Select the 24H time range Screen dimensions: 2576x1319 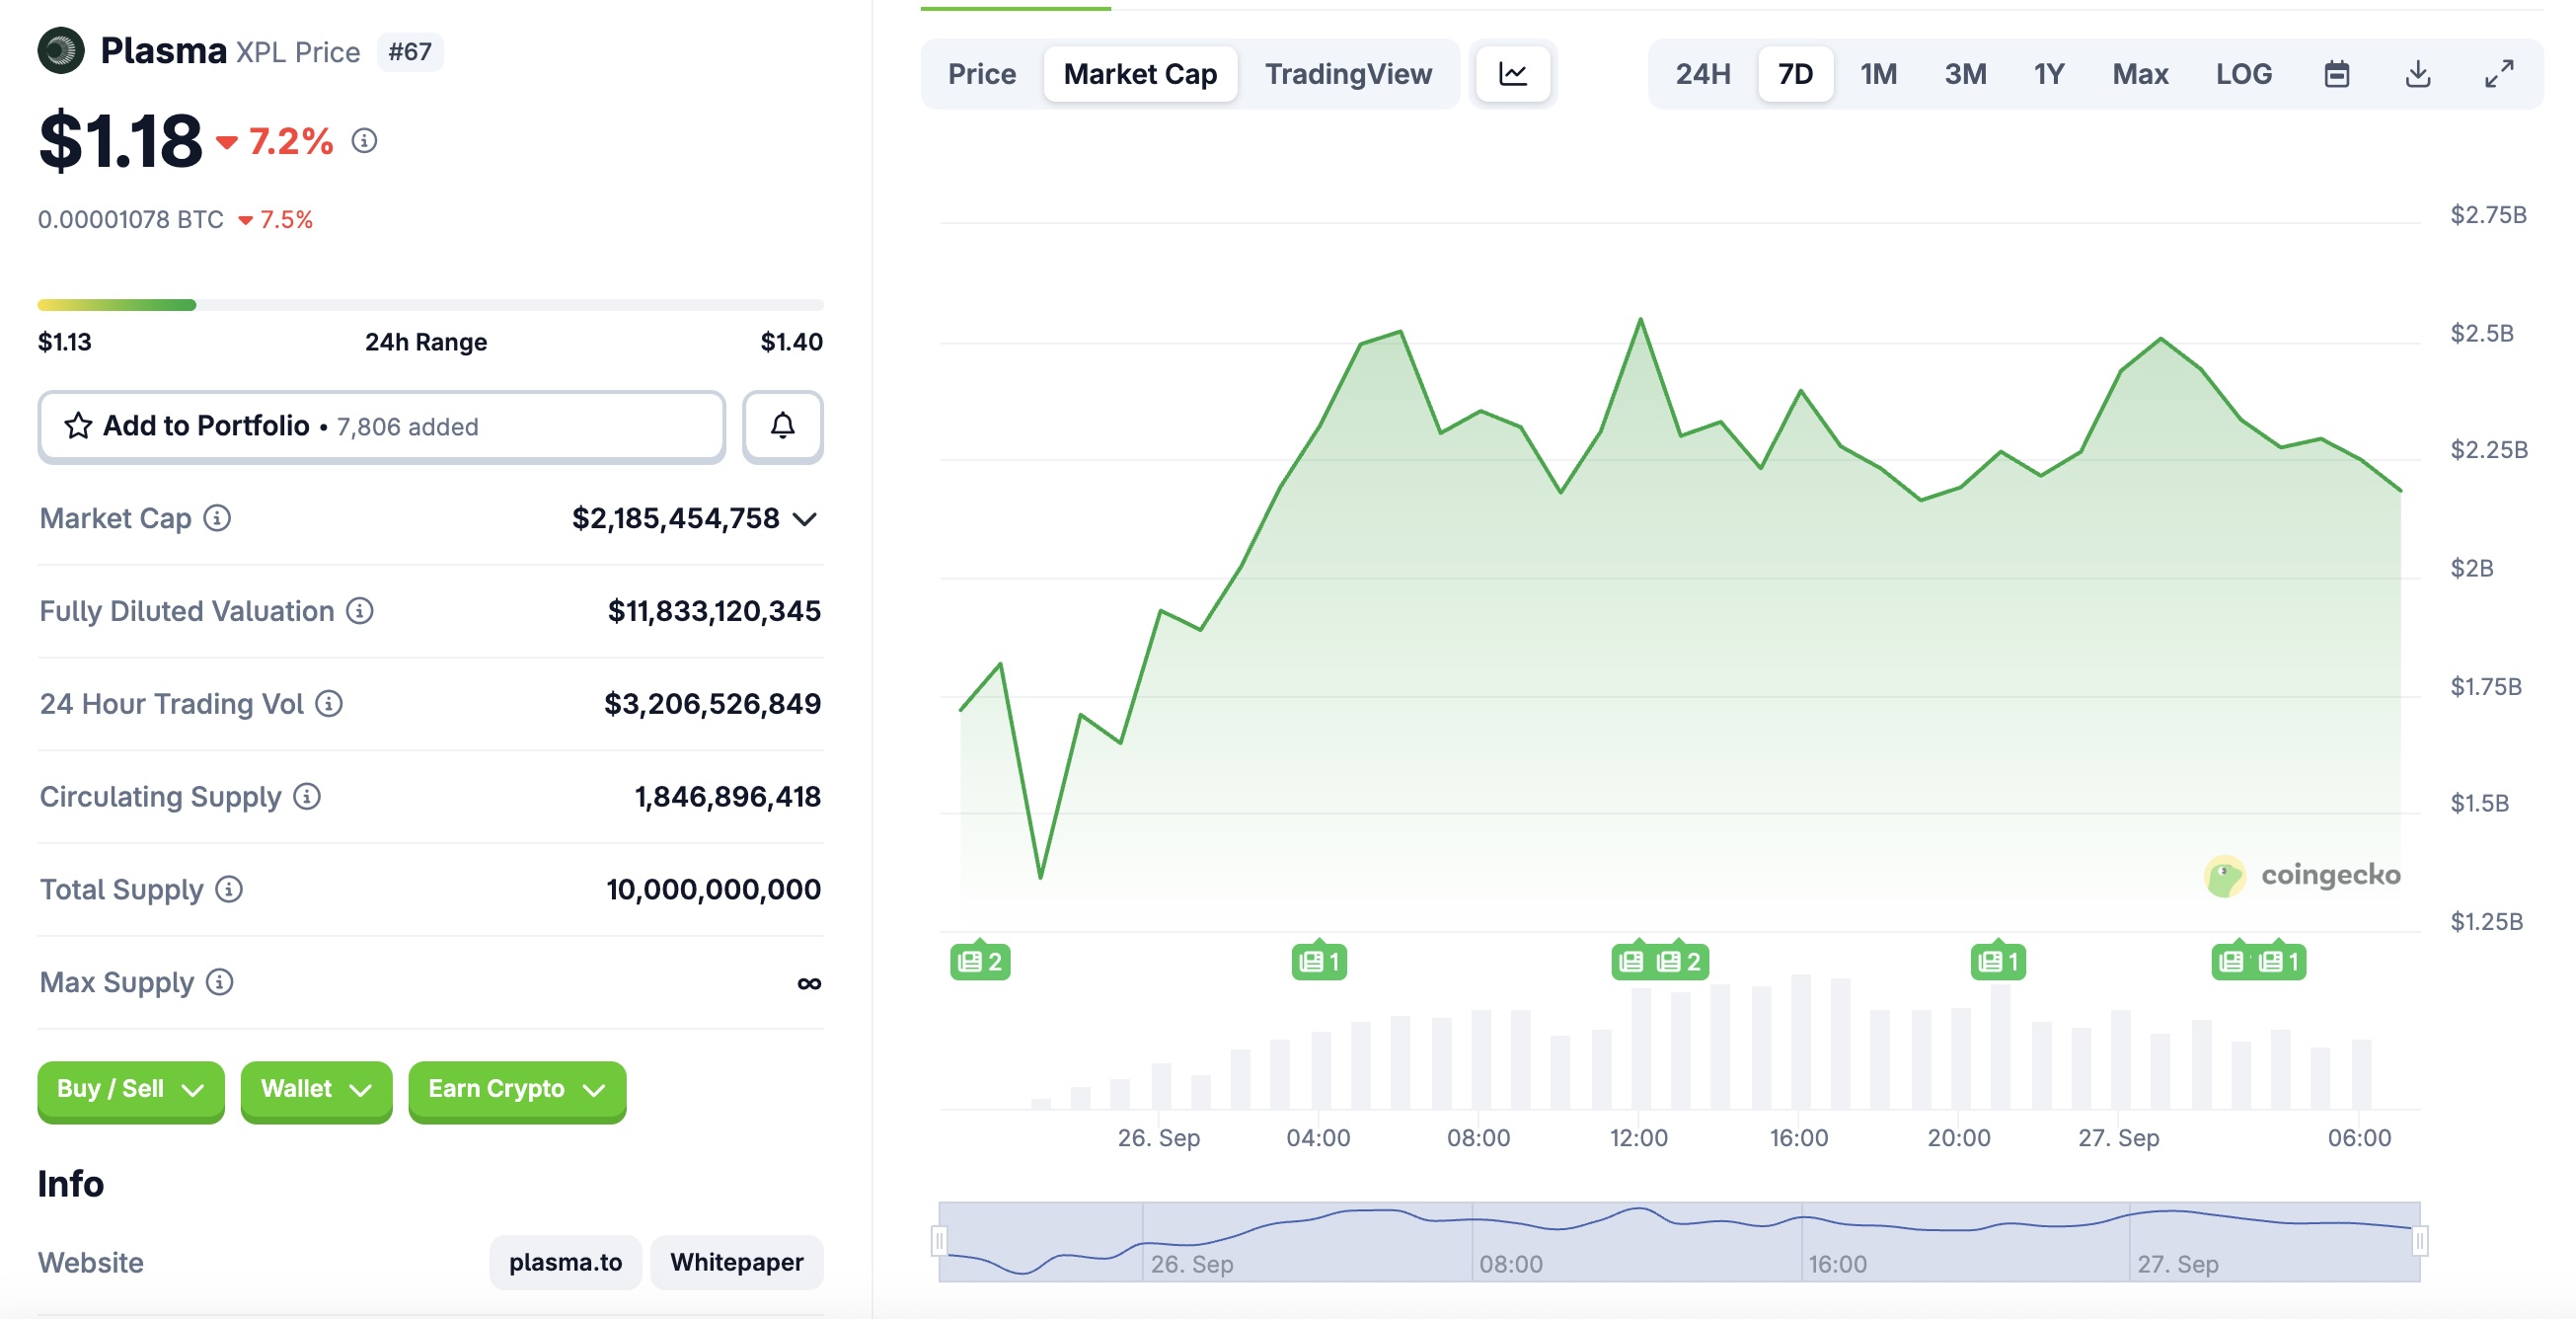click(1702, 74)
